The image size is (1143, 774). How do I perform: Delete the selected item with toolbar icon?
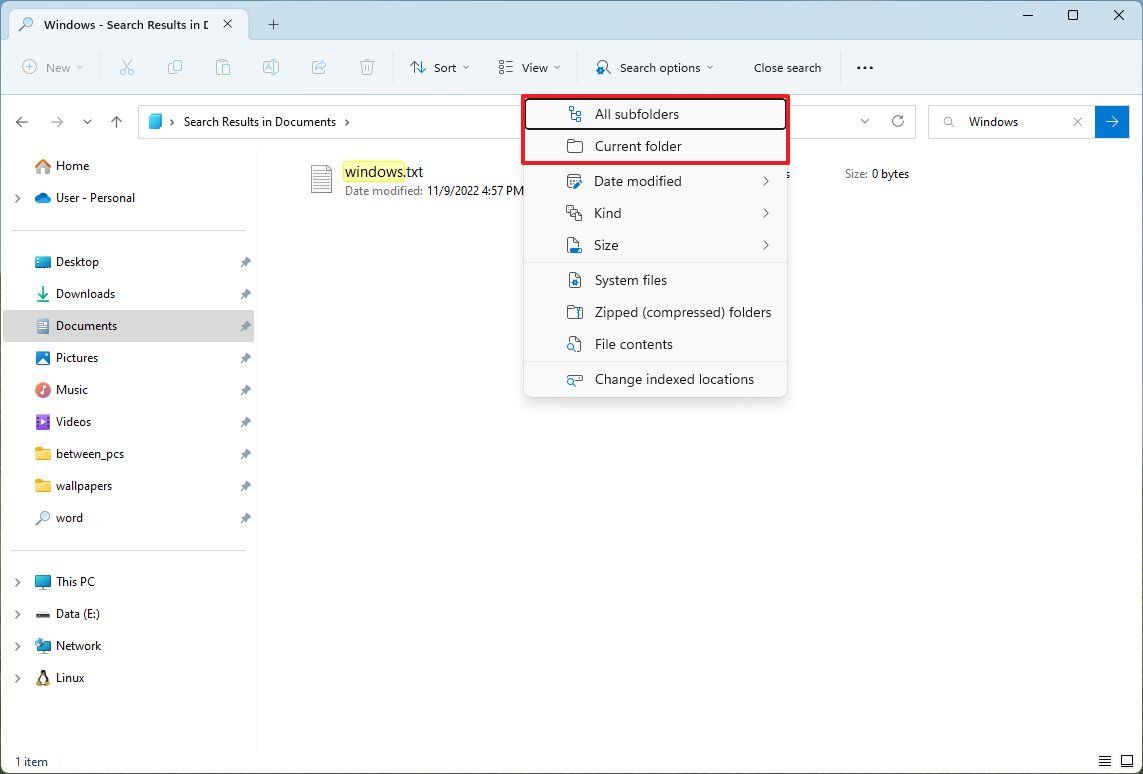pyautogui.click(x=366, y=67)
